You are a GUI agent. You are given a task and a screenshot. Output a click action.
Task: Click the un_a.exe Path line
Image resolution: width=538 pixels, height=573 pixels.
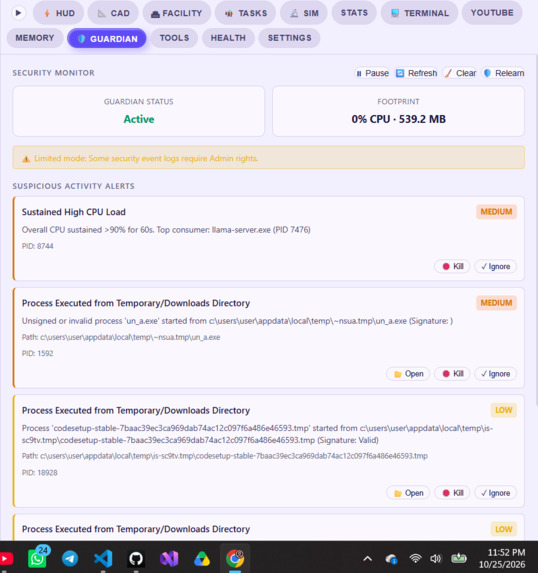[x=121, y=337]
